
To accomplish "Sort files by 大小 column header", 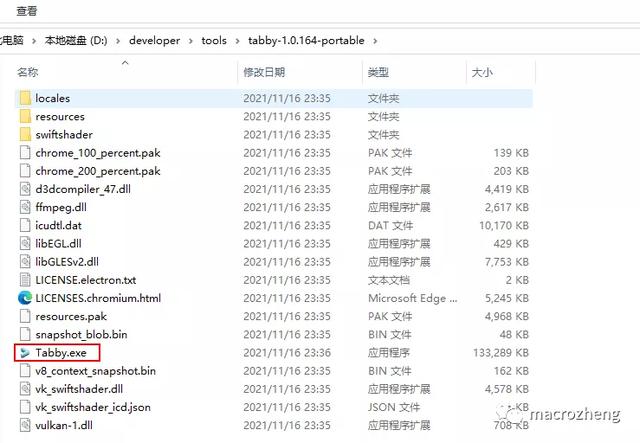I will pos(482,72).
